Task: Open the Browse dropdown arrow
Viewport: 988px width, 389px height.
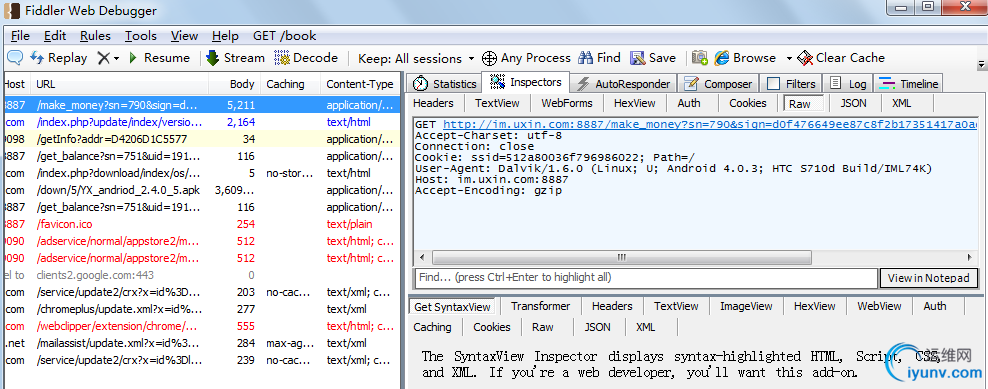Action: point(789,59)
